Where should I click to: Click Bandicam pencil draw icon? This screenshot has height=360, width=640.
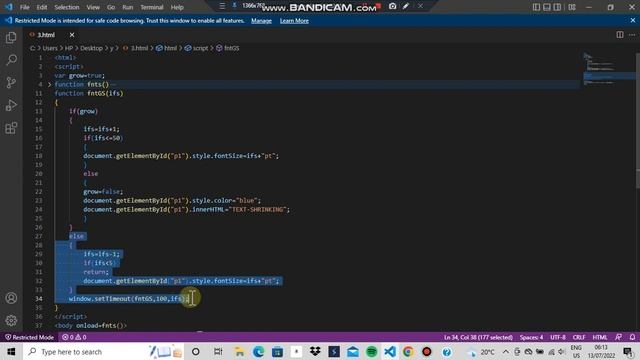pos(406,6)
